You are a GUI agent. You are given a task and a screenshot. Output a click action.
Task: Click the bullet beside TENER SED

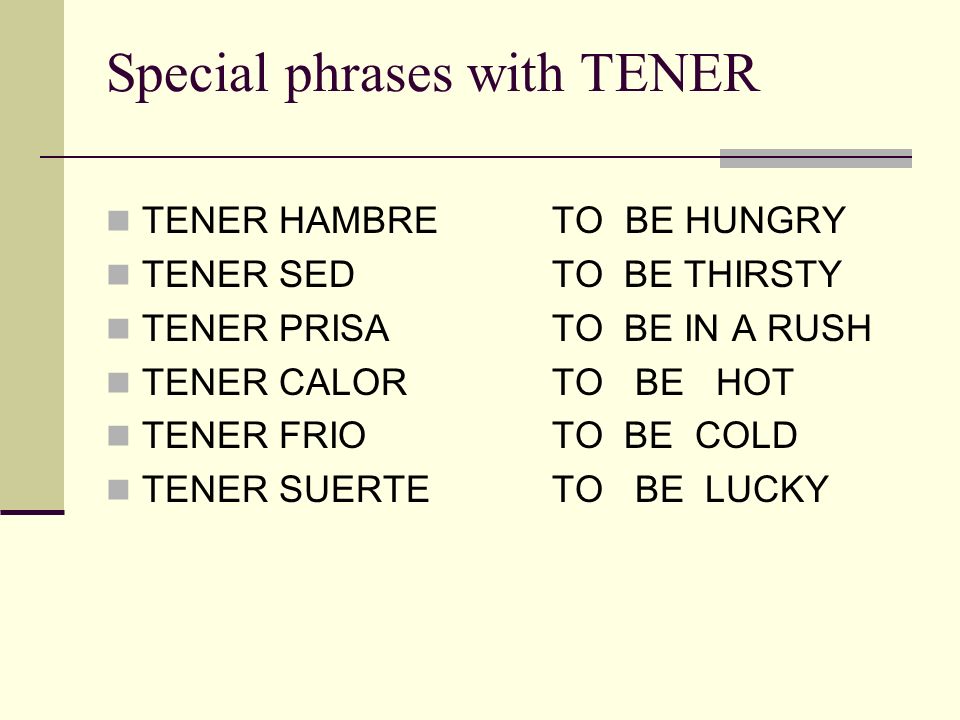pos(118,275)
